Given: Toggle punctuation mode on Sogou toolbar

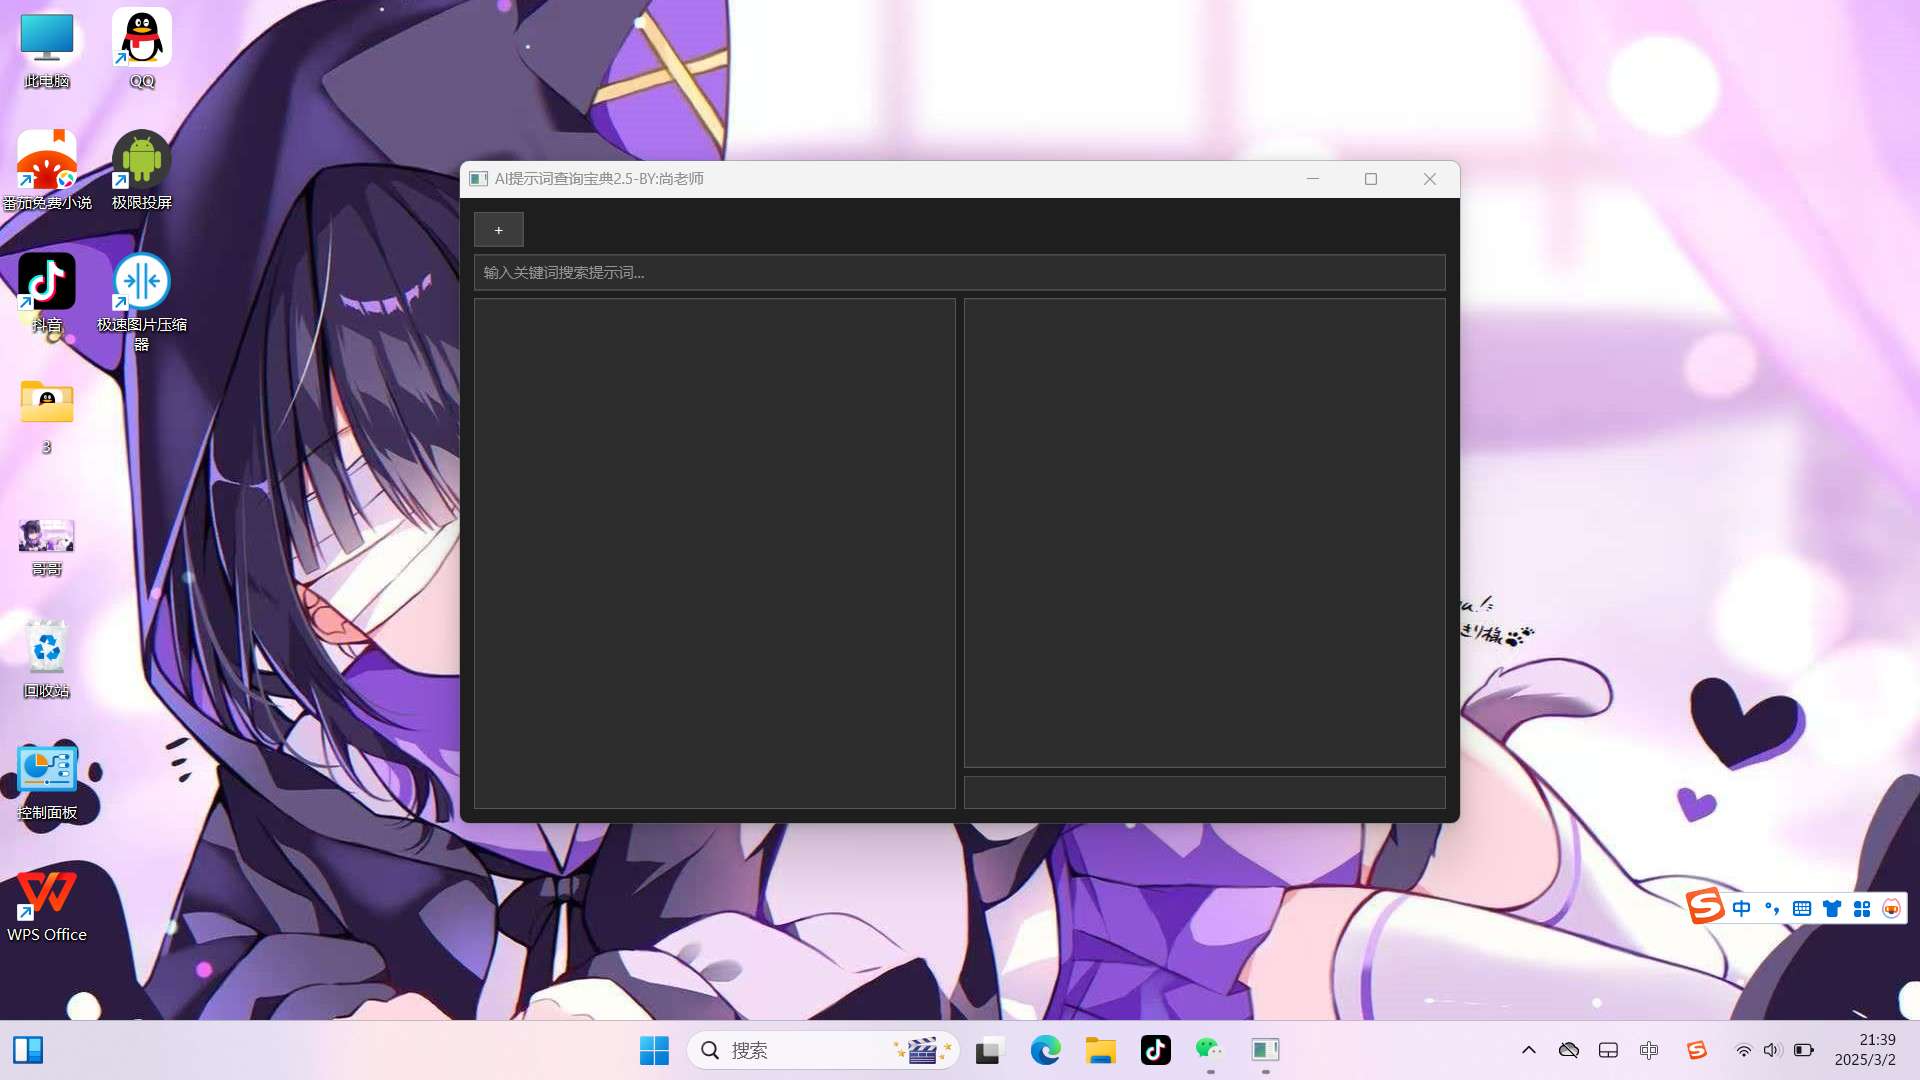Looking at the screenshot, I should 1772,909.
